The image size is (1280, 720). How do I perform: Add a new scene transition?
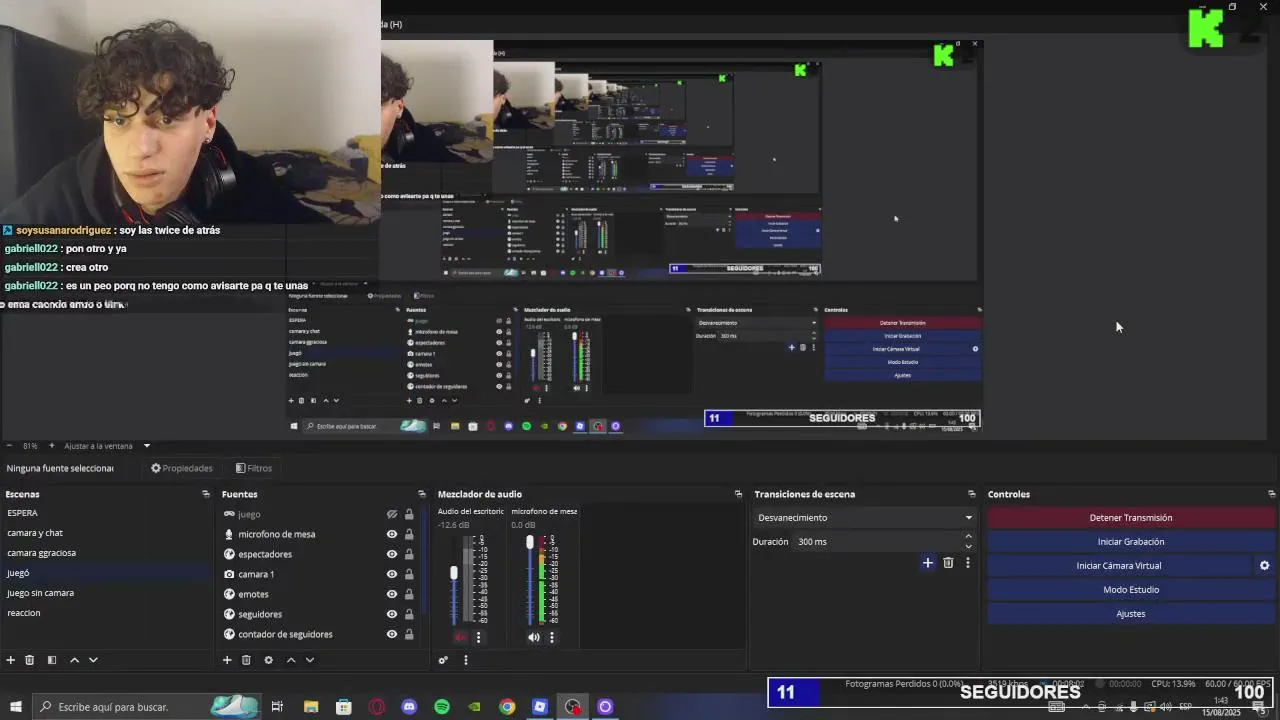(x=927, y=563)
